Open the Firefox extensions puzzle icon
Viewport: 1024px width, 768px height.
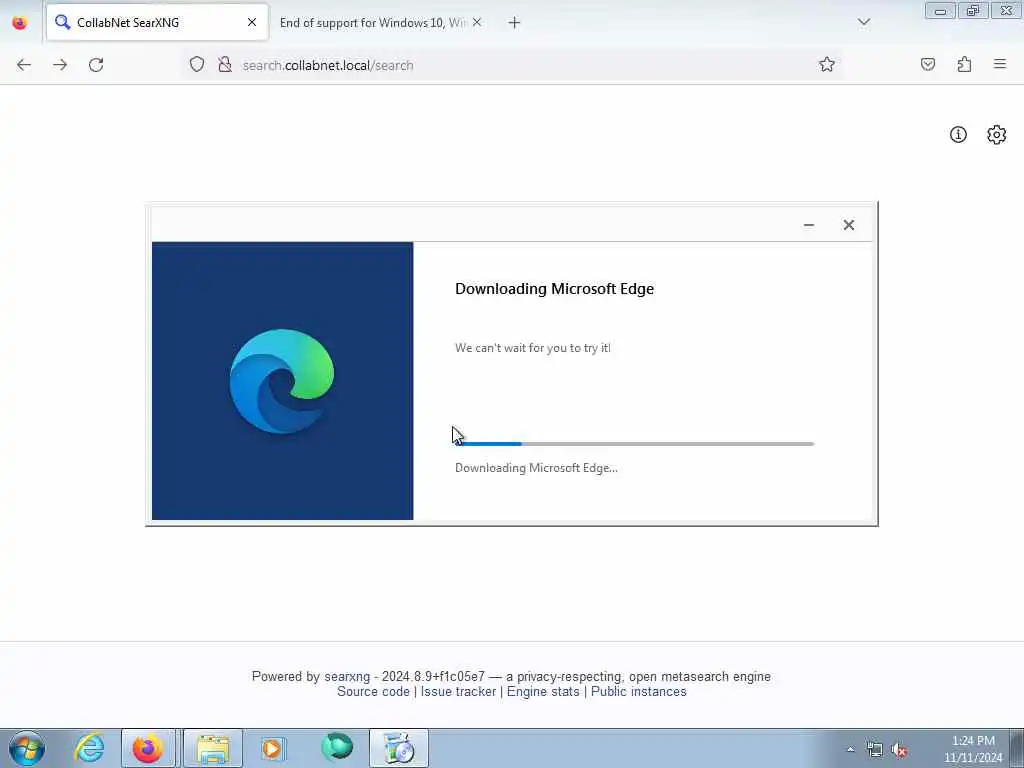click(964, 64)
